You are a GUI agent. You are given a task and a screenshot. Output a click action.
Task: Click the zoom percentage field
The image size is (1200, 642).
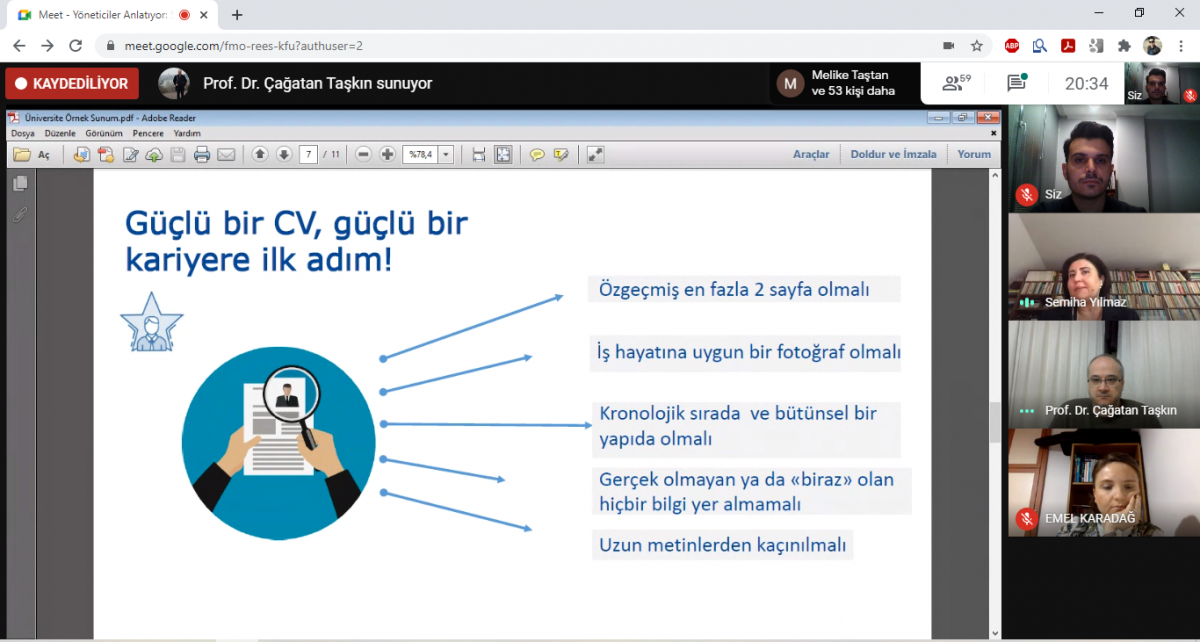tap(420, 154)
